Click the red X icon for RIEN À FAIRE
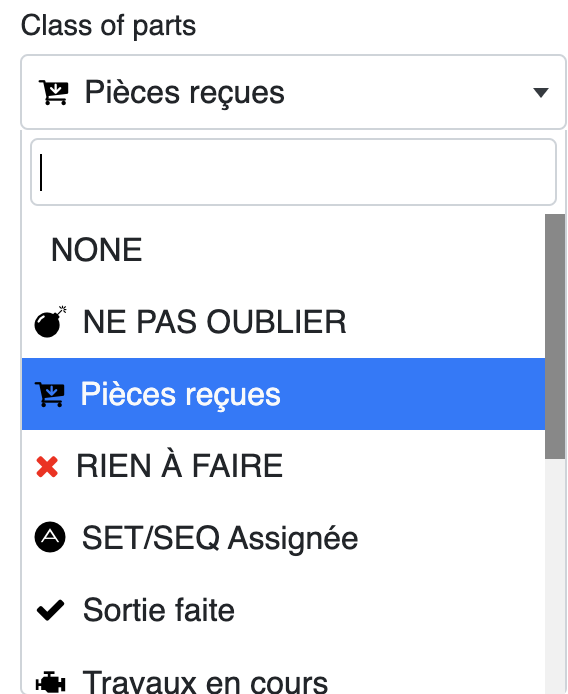The width and height of the screenshot is (568, 694). [x=47, y=467]
